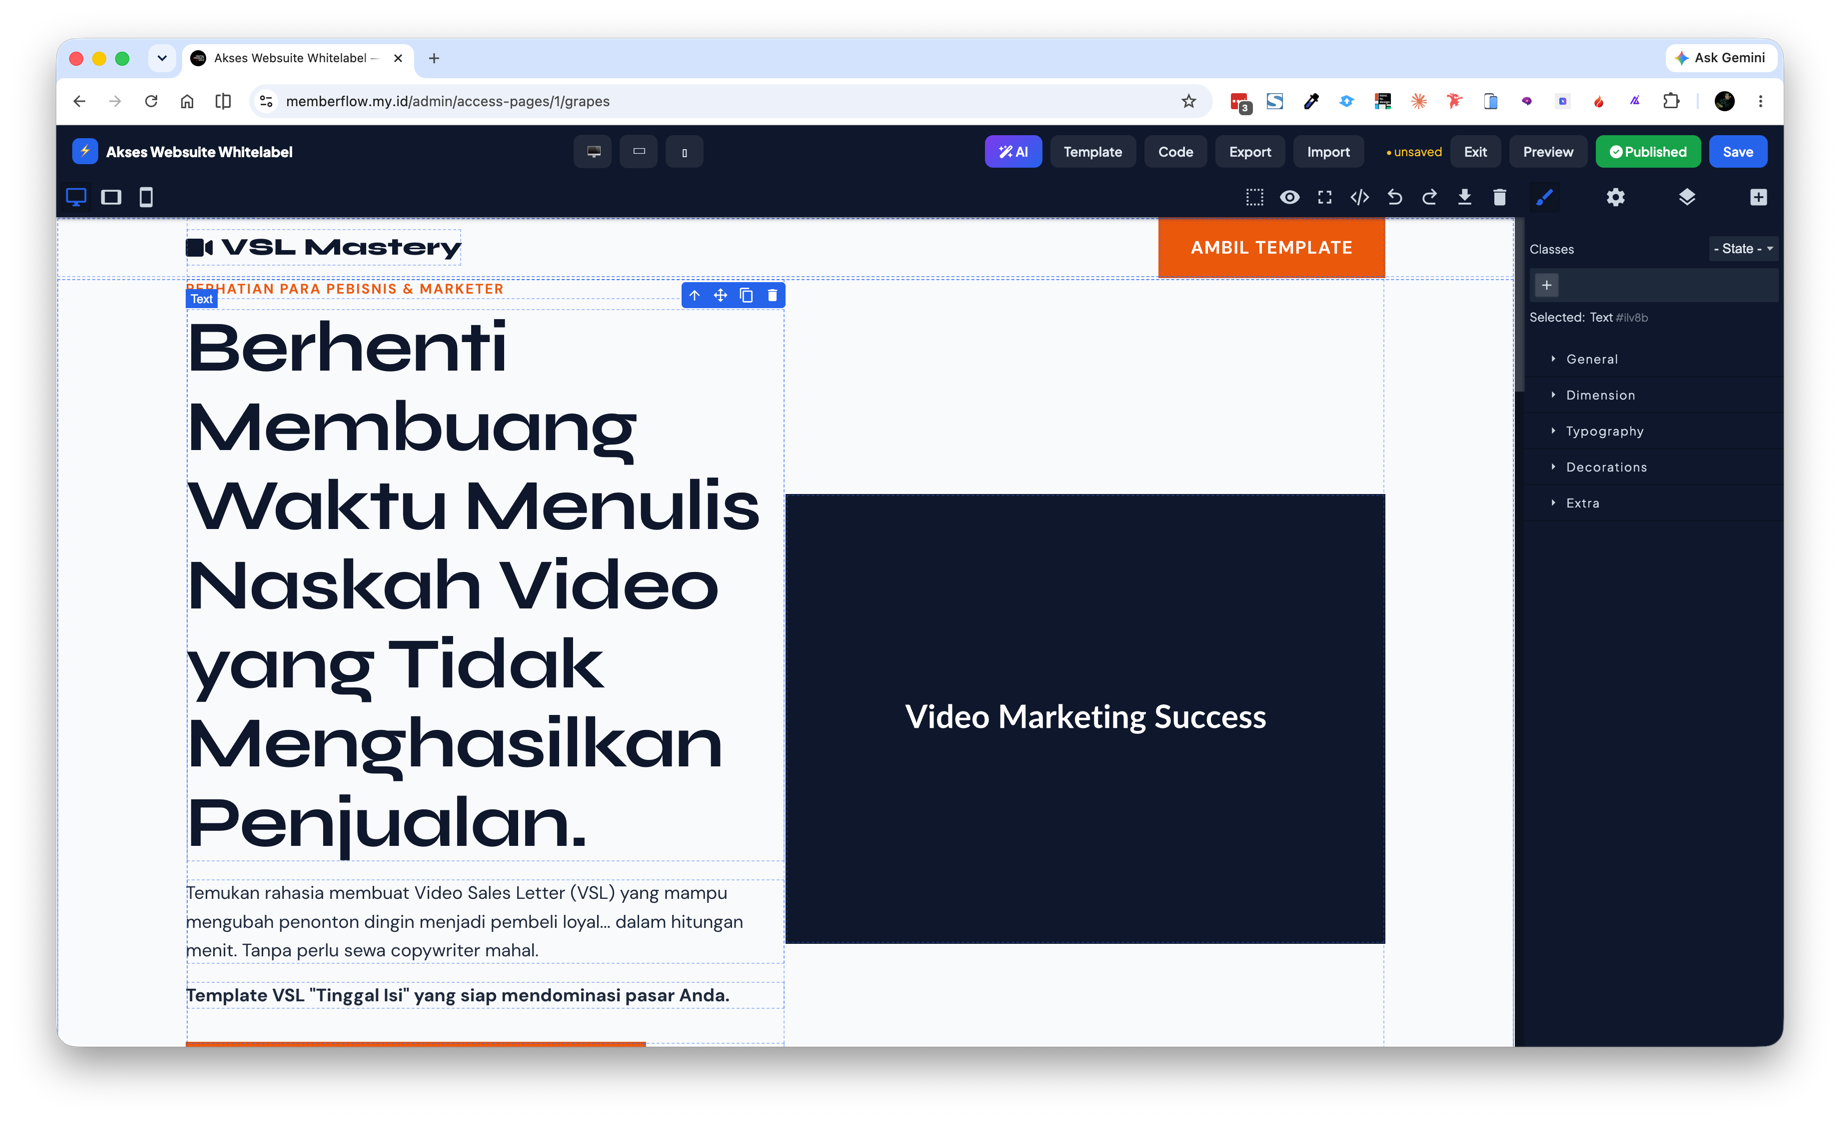
Task: Delete the selected Text component
Action: 772,295
